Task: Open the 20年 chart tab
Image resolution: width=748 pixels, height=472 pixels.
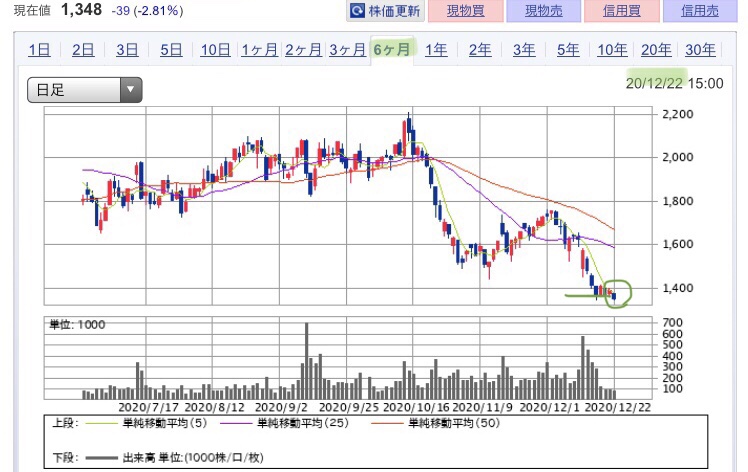Action: tap(656, 50)
